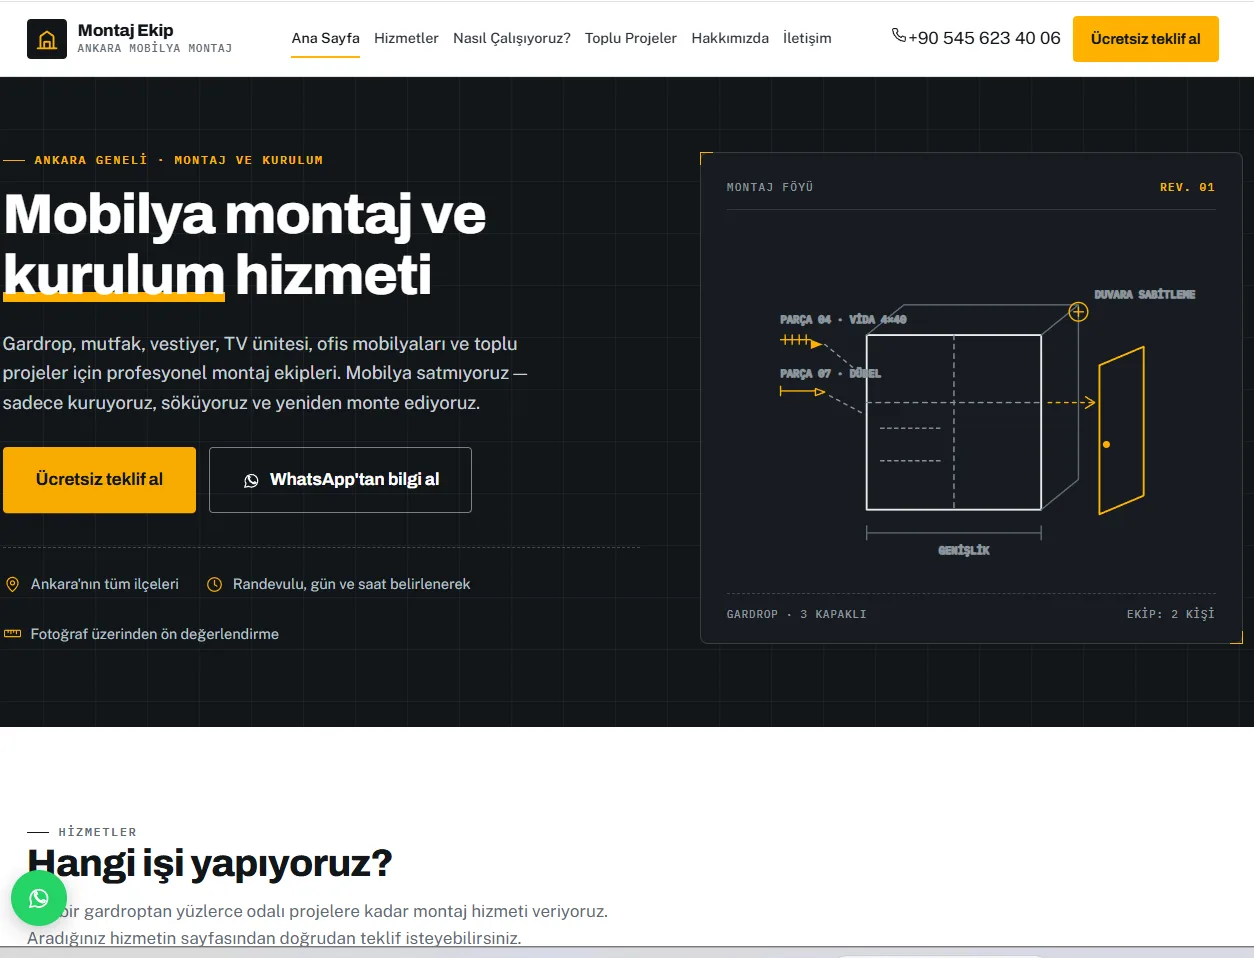The width and height of the screenshot is (1254, 958).
Task: Go to the Ana Sayfa menu item
Action: click(x=325, y=38)
